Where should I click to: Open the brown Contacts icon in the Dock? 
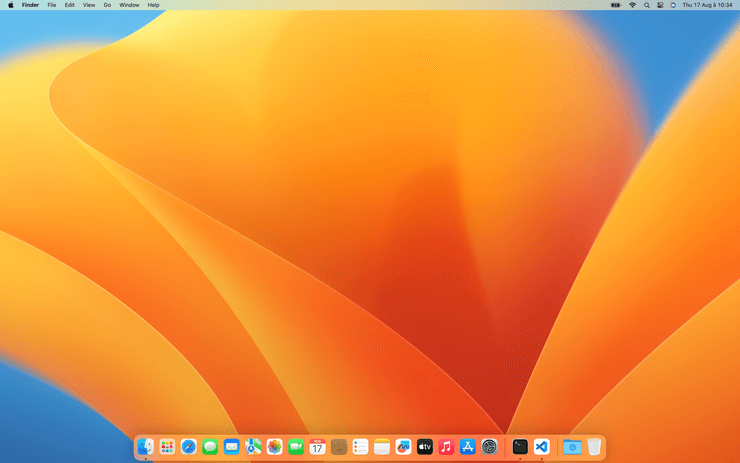pos(339,446)
